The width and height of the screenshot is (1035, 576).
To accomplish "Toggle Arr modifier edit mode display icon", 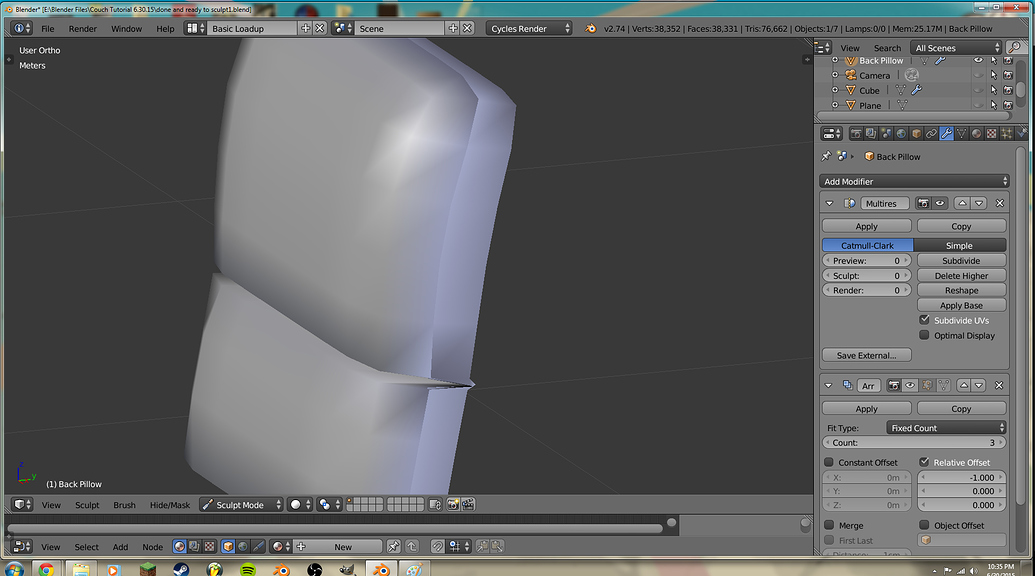I will coord(927,385).
